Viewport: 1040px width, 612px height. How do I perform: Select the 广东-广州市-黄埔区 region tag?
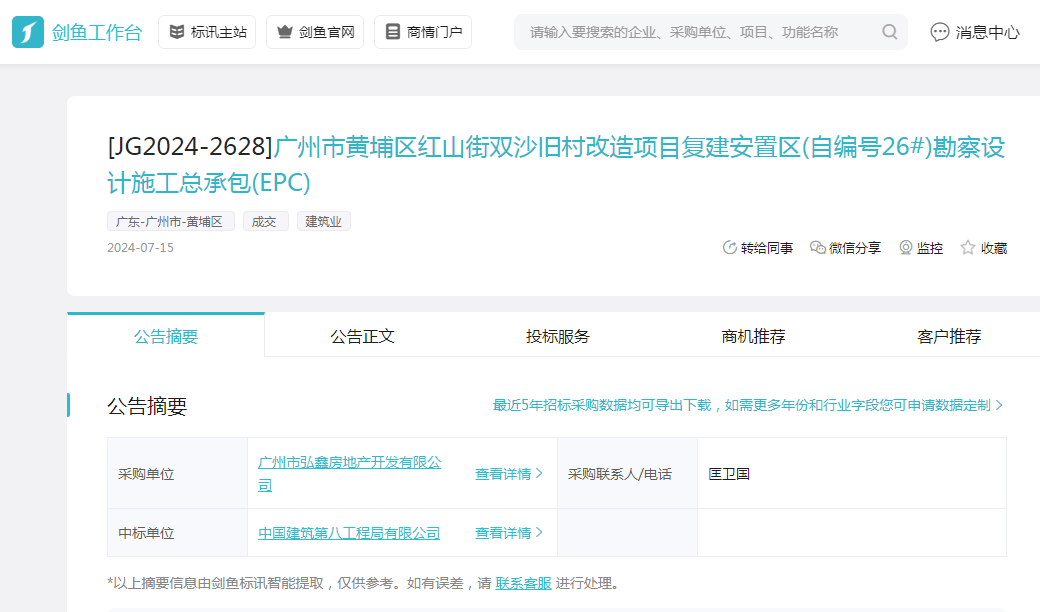[x=170, y=221]
